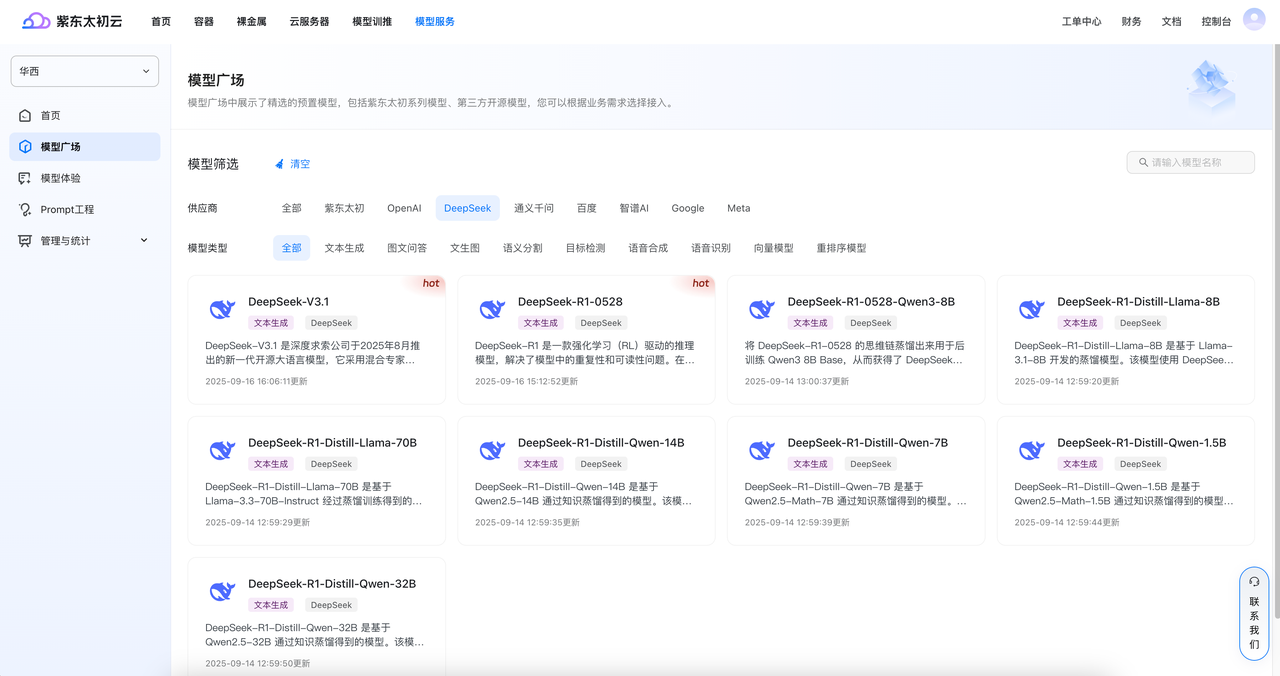The height and width of the screenshot is (676, 1280).
Task: Open the 华西 region dropdown
Action: coord(85,72)
